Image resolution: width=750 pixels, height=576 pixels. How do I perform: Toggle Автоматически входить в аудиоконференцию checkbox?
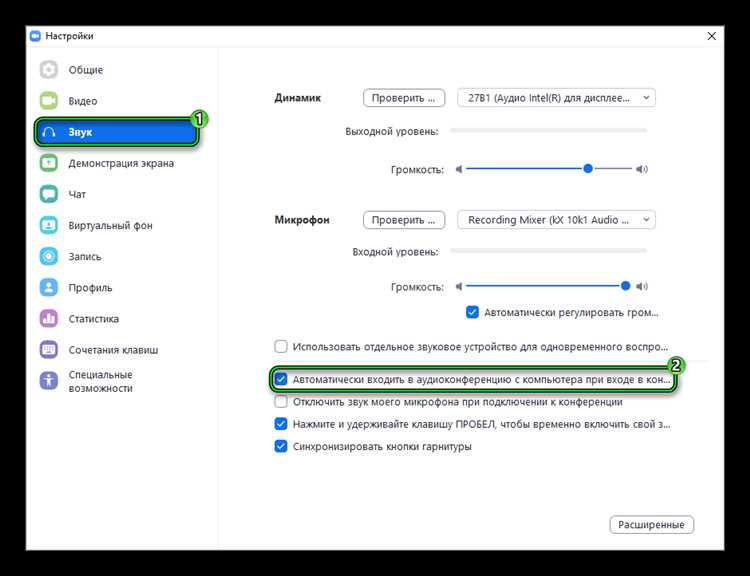[281, 379]
